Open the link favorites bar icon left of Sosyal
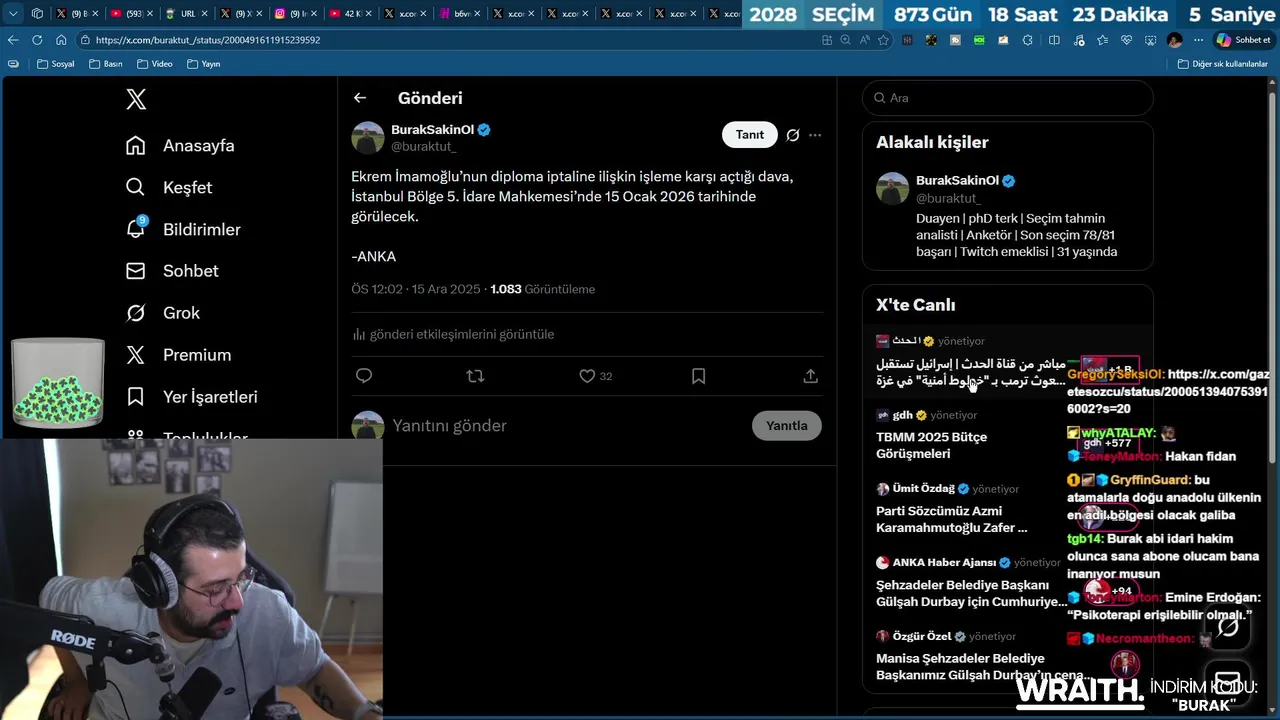 click(13, 64)
